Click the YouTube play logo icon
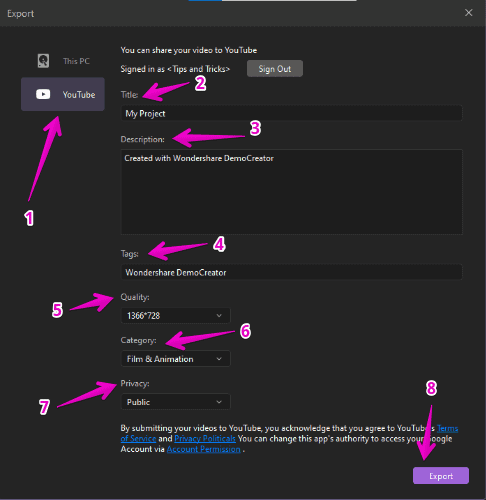This screenshot has height=500, width=486. pyautogui.click(x=43, y=94)
